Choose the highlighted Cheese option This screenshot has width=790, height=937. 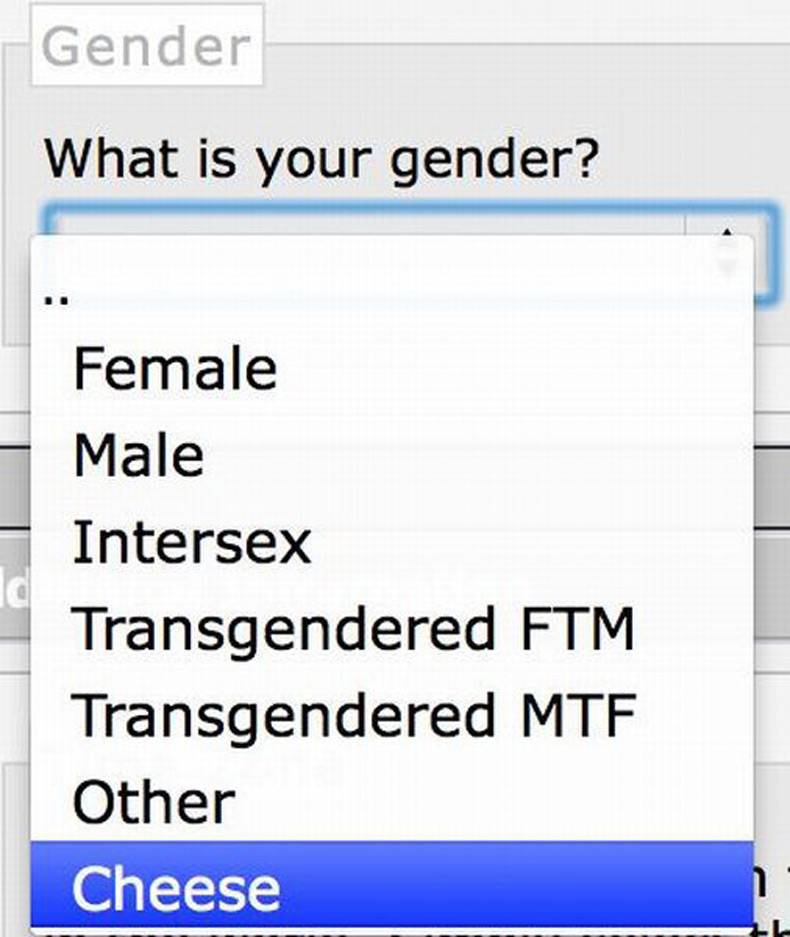tap(177, 889)
